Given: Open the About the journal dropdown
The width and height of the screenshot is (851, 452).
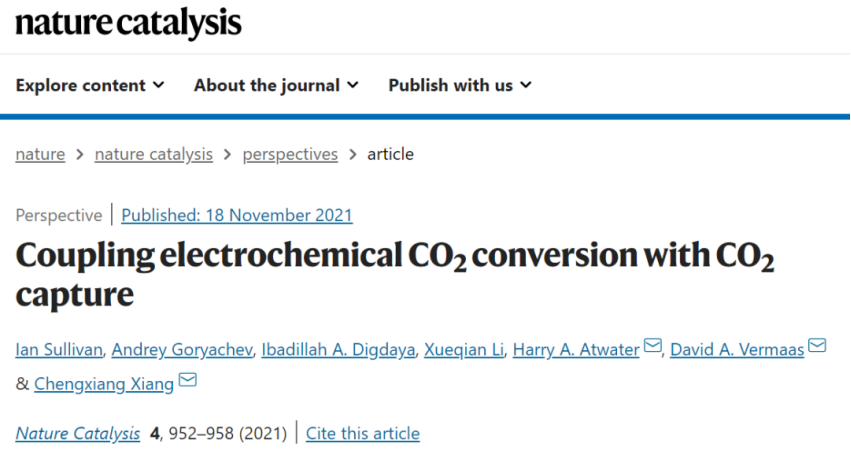Looking at the screenshot, I should (276, 85).
